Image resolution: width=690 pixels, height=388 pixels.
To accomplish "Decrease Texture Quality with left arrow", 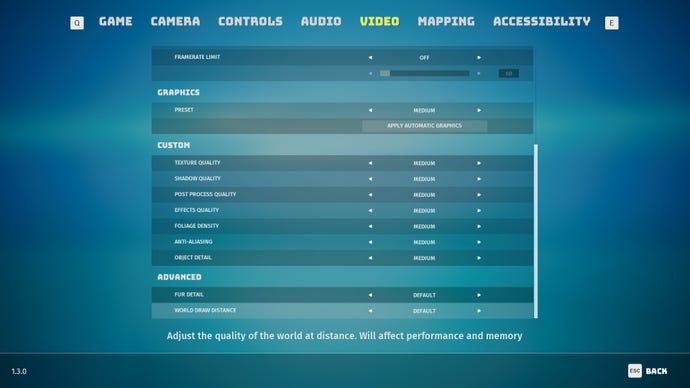I will pyautogui.click(x=370, y=163).
